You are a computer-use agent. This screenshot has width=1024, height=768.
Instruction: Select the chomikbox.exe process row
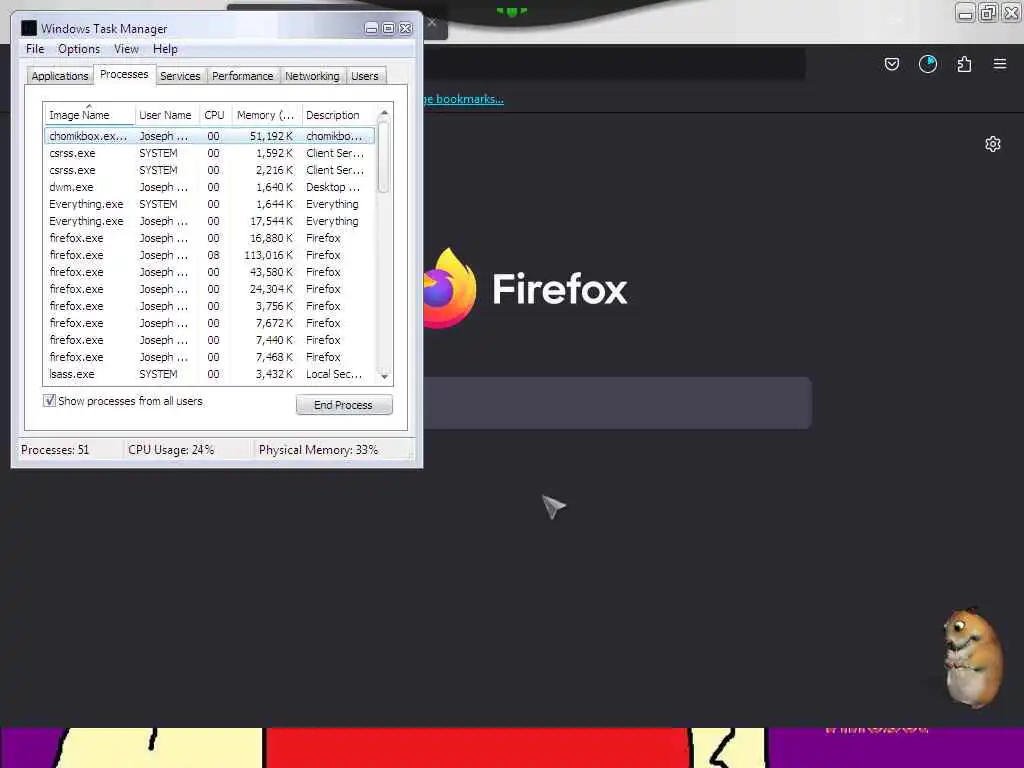(210, 136)
